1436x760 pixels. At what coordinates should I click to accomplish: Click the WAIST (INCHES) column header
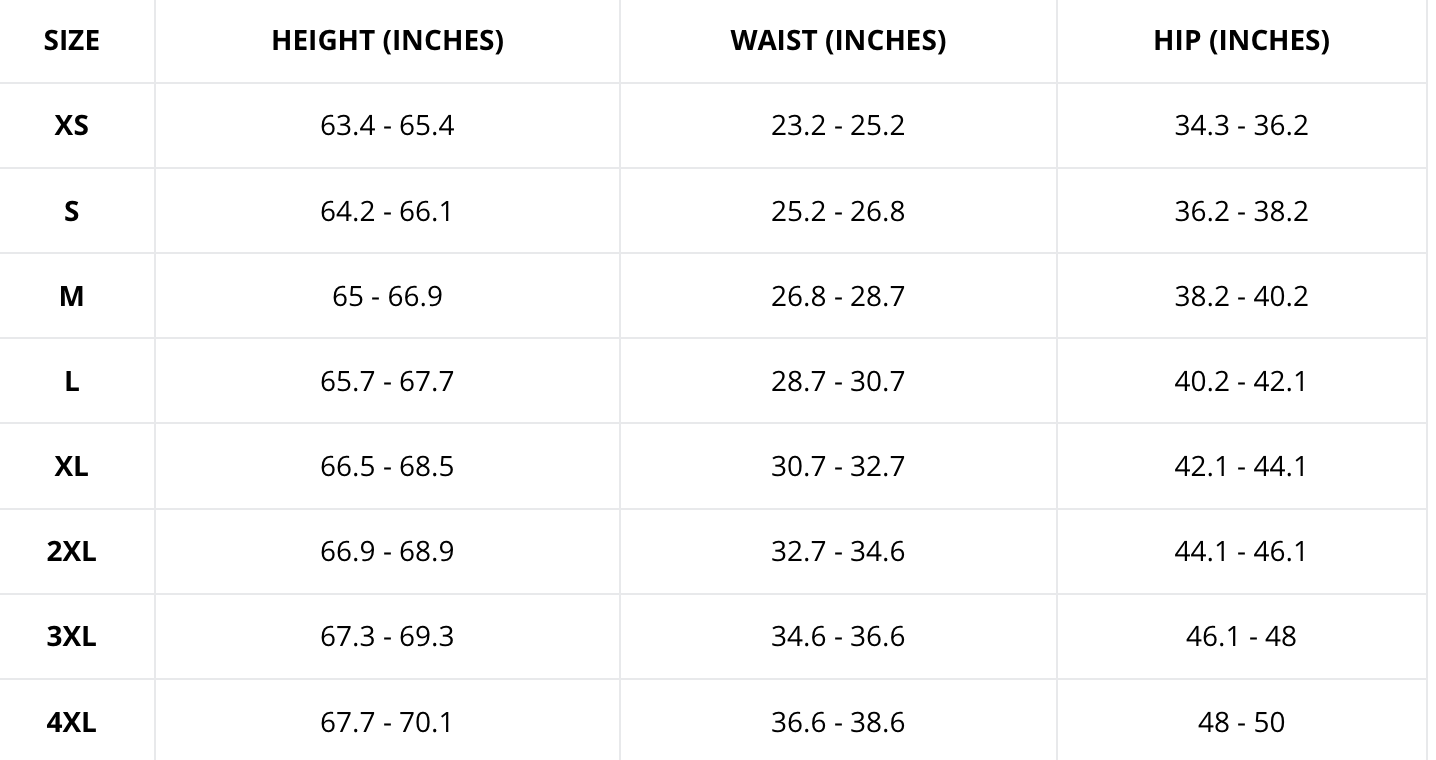(838, 40)
